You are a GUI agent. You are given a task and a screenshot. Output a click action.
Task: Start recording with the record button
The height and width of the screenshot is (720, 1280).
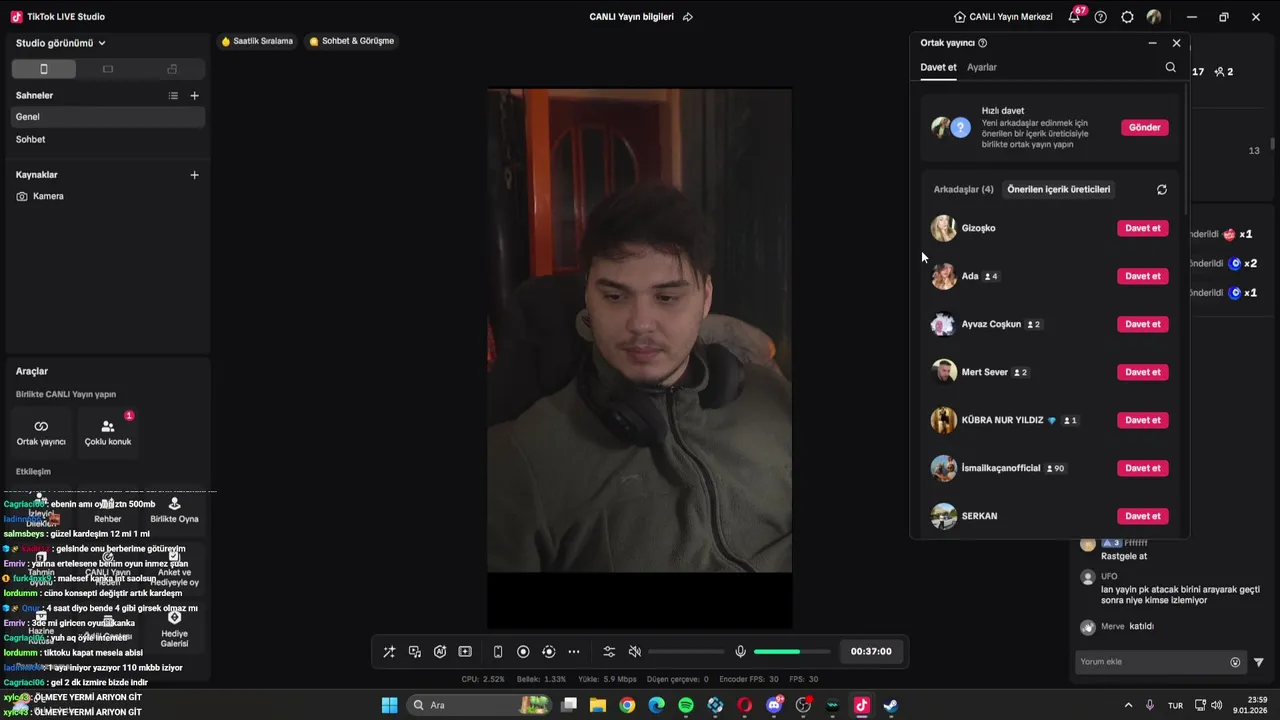523,652
